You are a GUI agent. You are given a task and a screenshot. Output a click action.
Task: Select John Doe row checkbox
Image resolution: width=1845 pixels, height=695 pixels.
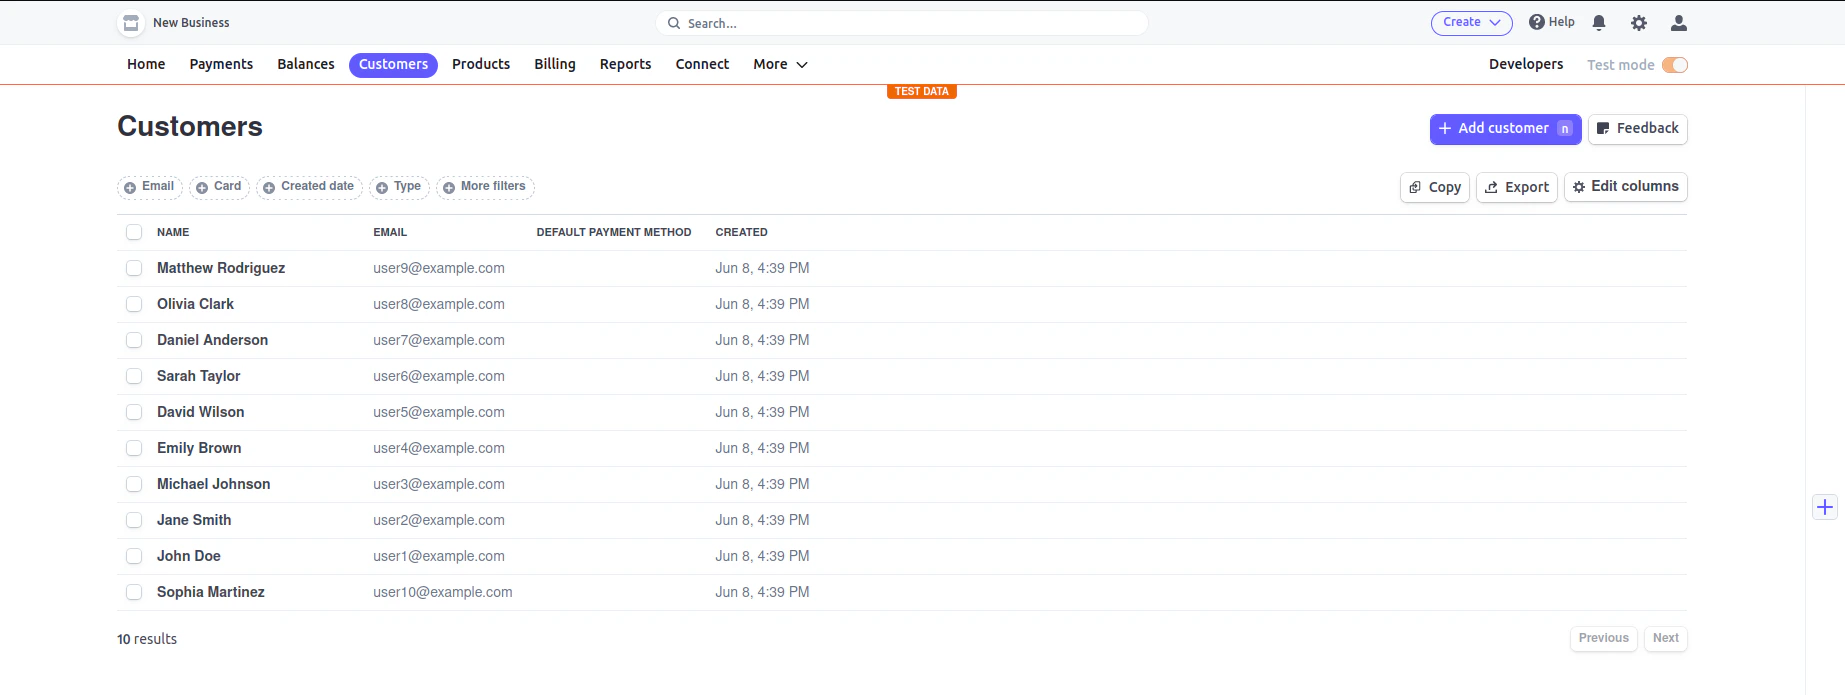(134, 556)
